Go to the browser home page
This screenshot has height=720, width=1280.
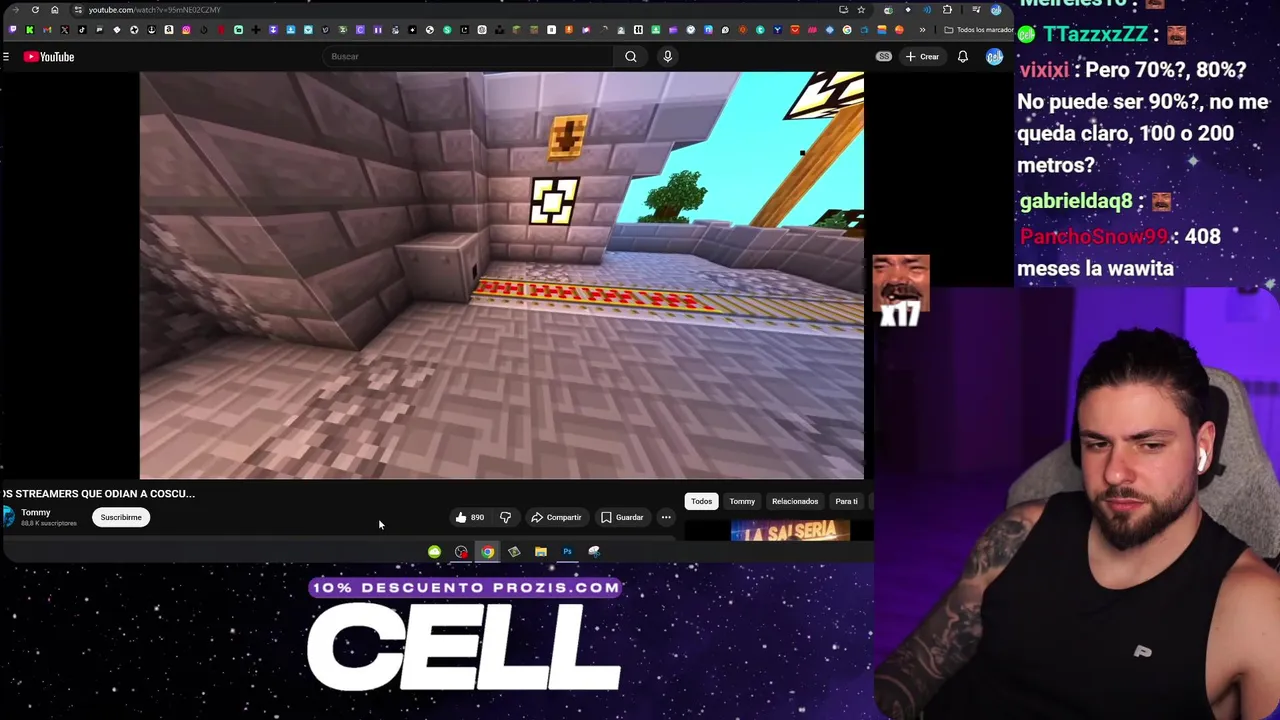[55, 10]
